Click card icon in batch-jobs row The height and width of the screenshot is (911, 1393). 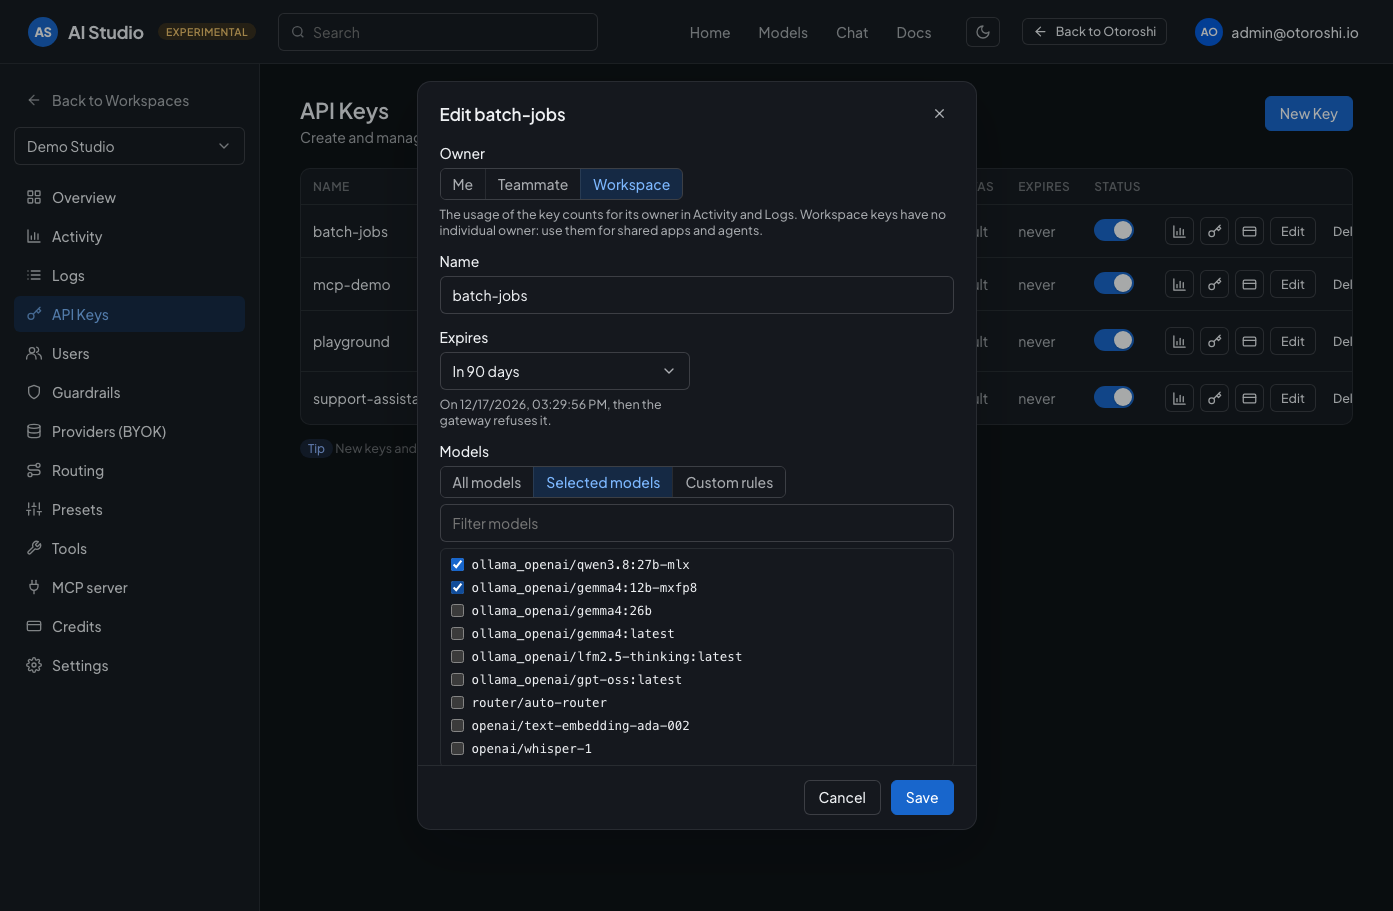pos(1249,231)
